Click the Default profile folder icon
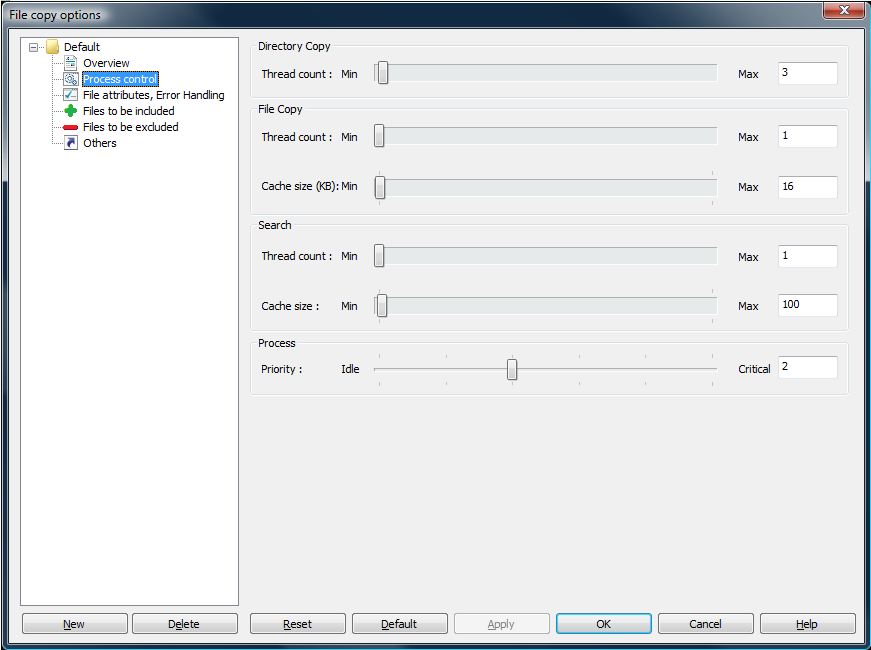This screenshot has width=871, height=650. click(x=52, y=46)
